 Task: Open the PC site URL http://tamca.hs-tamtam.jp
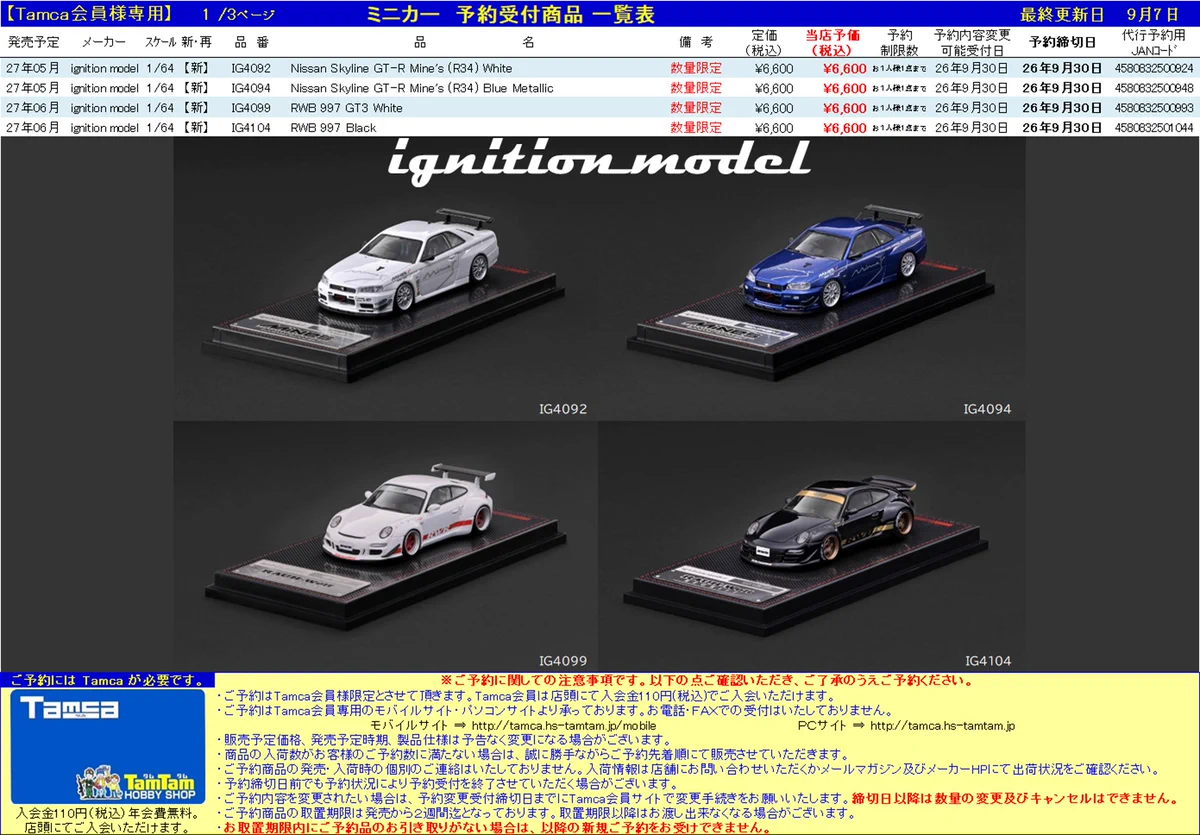pos(942,725)
